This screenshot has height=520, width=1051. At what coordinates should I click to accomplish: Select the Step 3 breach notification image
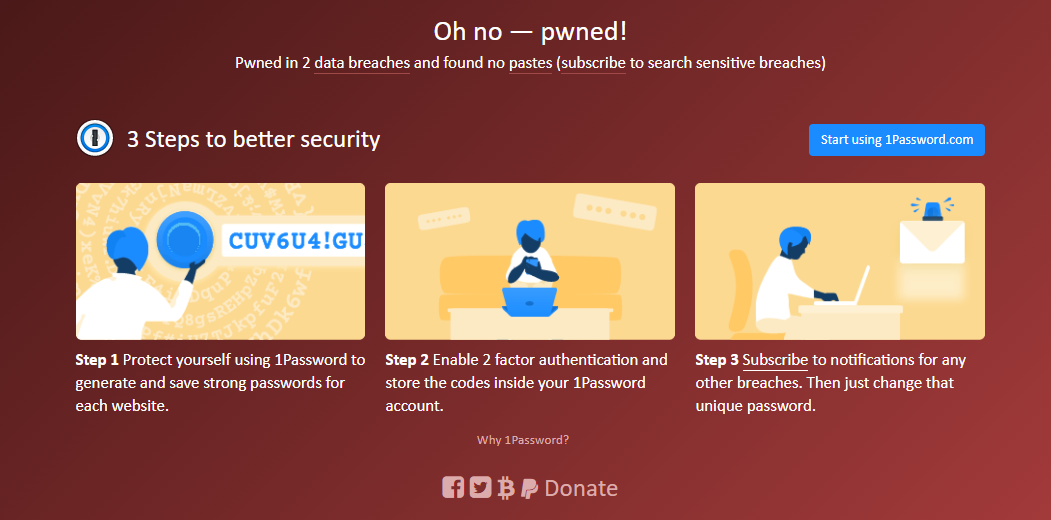click(x=840, y=261)
